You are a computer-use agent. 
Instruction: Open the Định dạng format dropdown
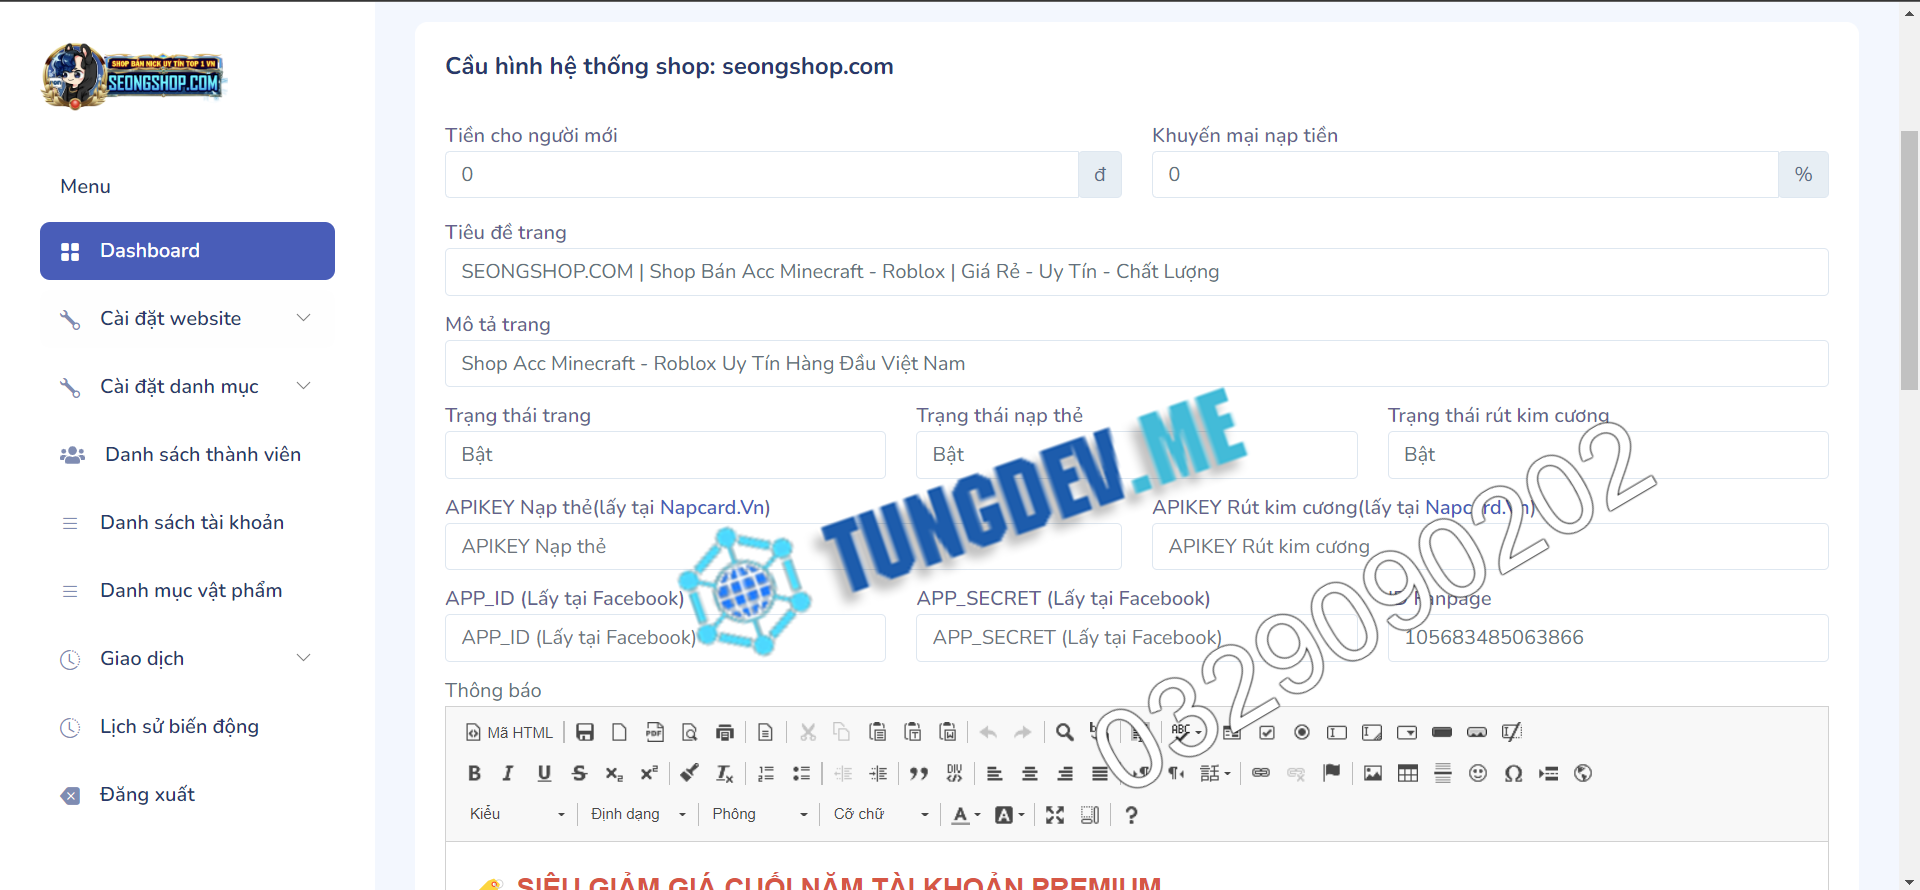point(638,815)
